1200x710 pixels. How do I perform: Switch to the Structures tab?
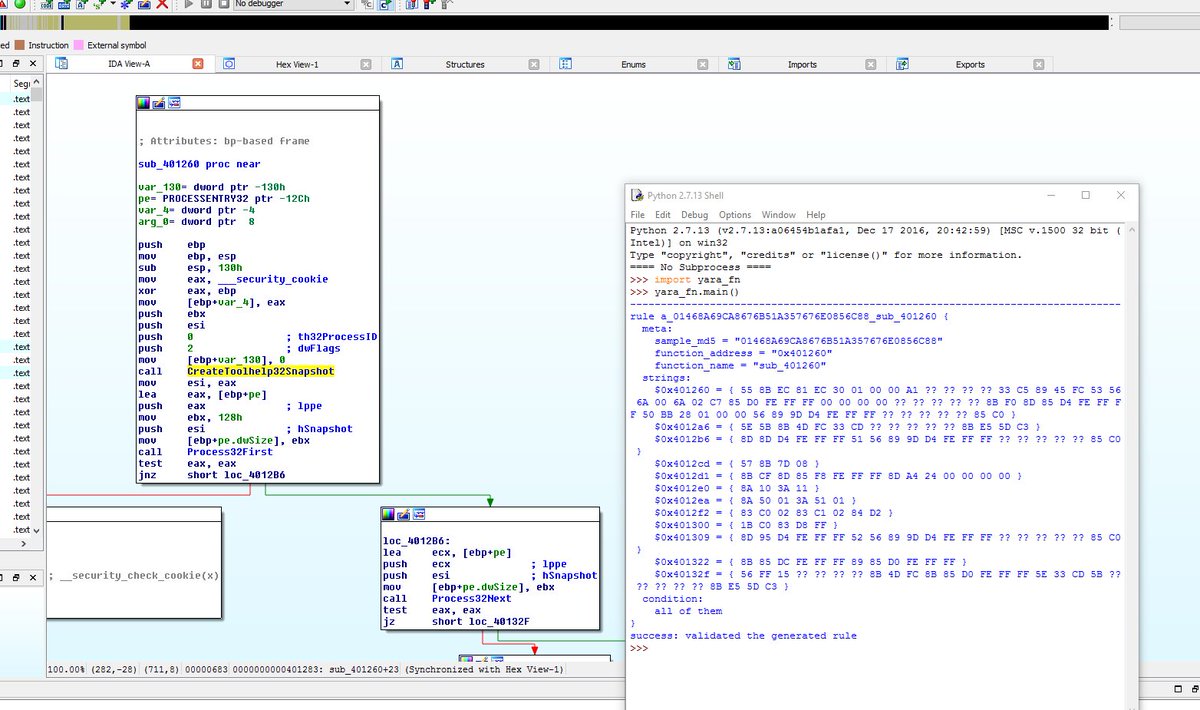point(464,65)
